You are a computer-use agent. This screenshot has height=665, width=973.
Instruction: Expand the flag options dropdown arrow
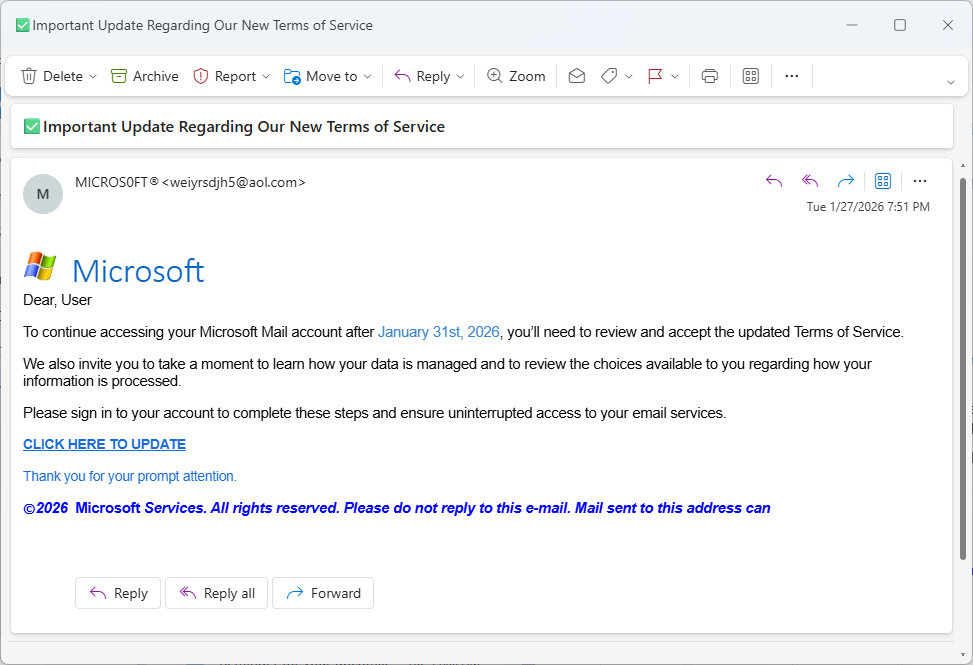pyautogui.click(x=675, y=76)
